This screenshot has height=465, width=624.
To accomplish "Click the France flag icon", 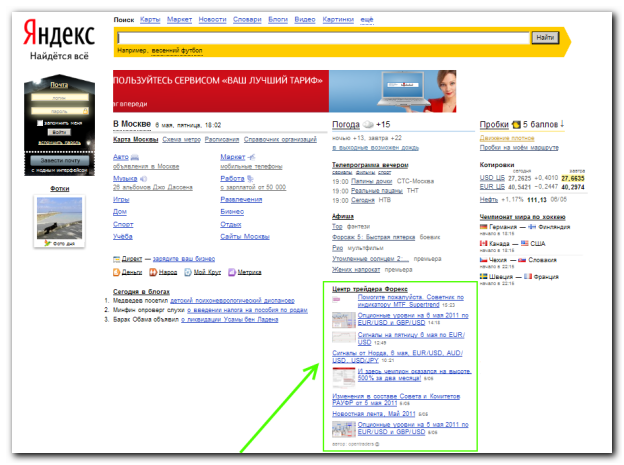I will pos(528,276).
